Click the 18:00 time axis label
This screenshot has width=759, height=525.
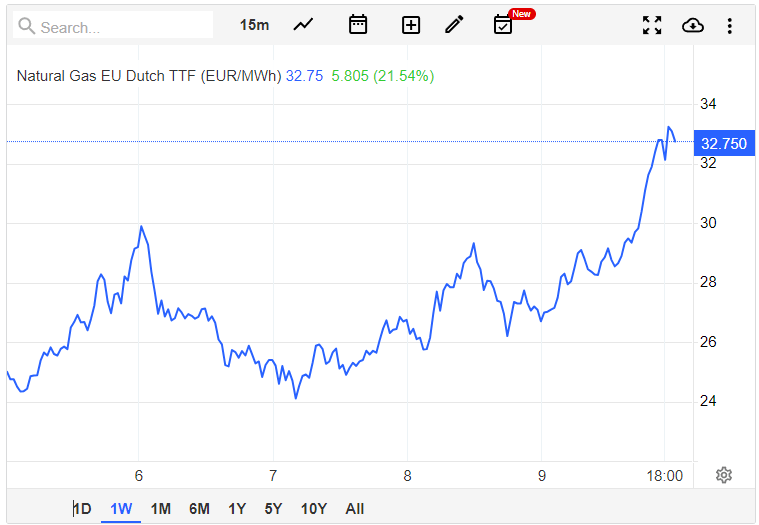tap(665, 476)
